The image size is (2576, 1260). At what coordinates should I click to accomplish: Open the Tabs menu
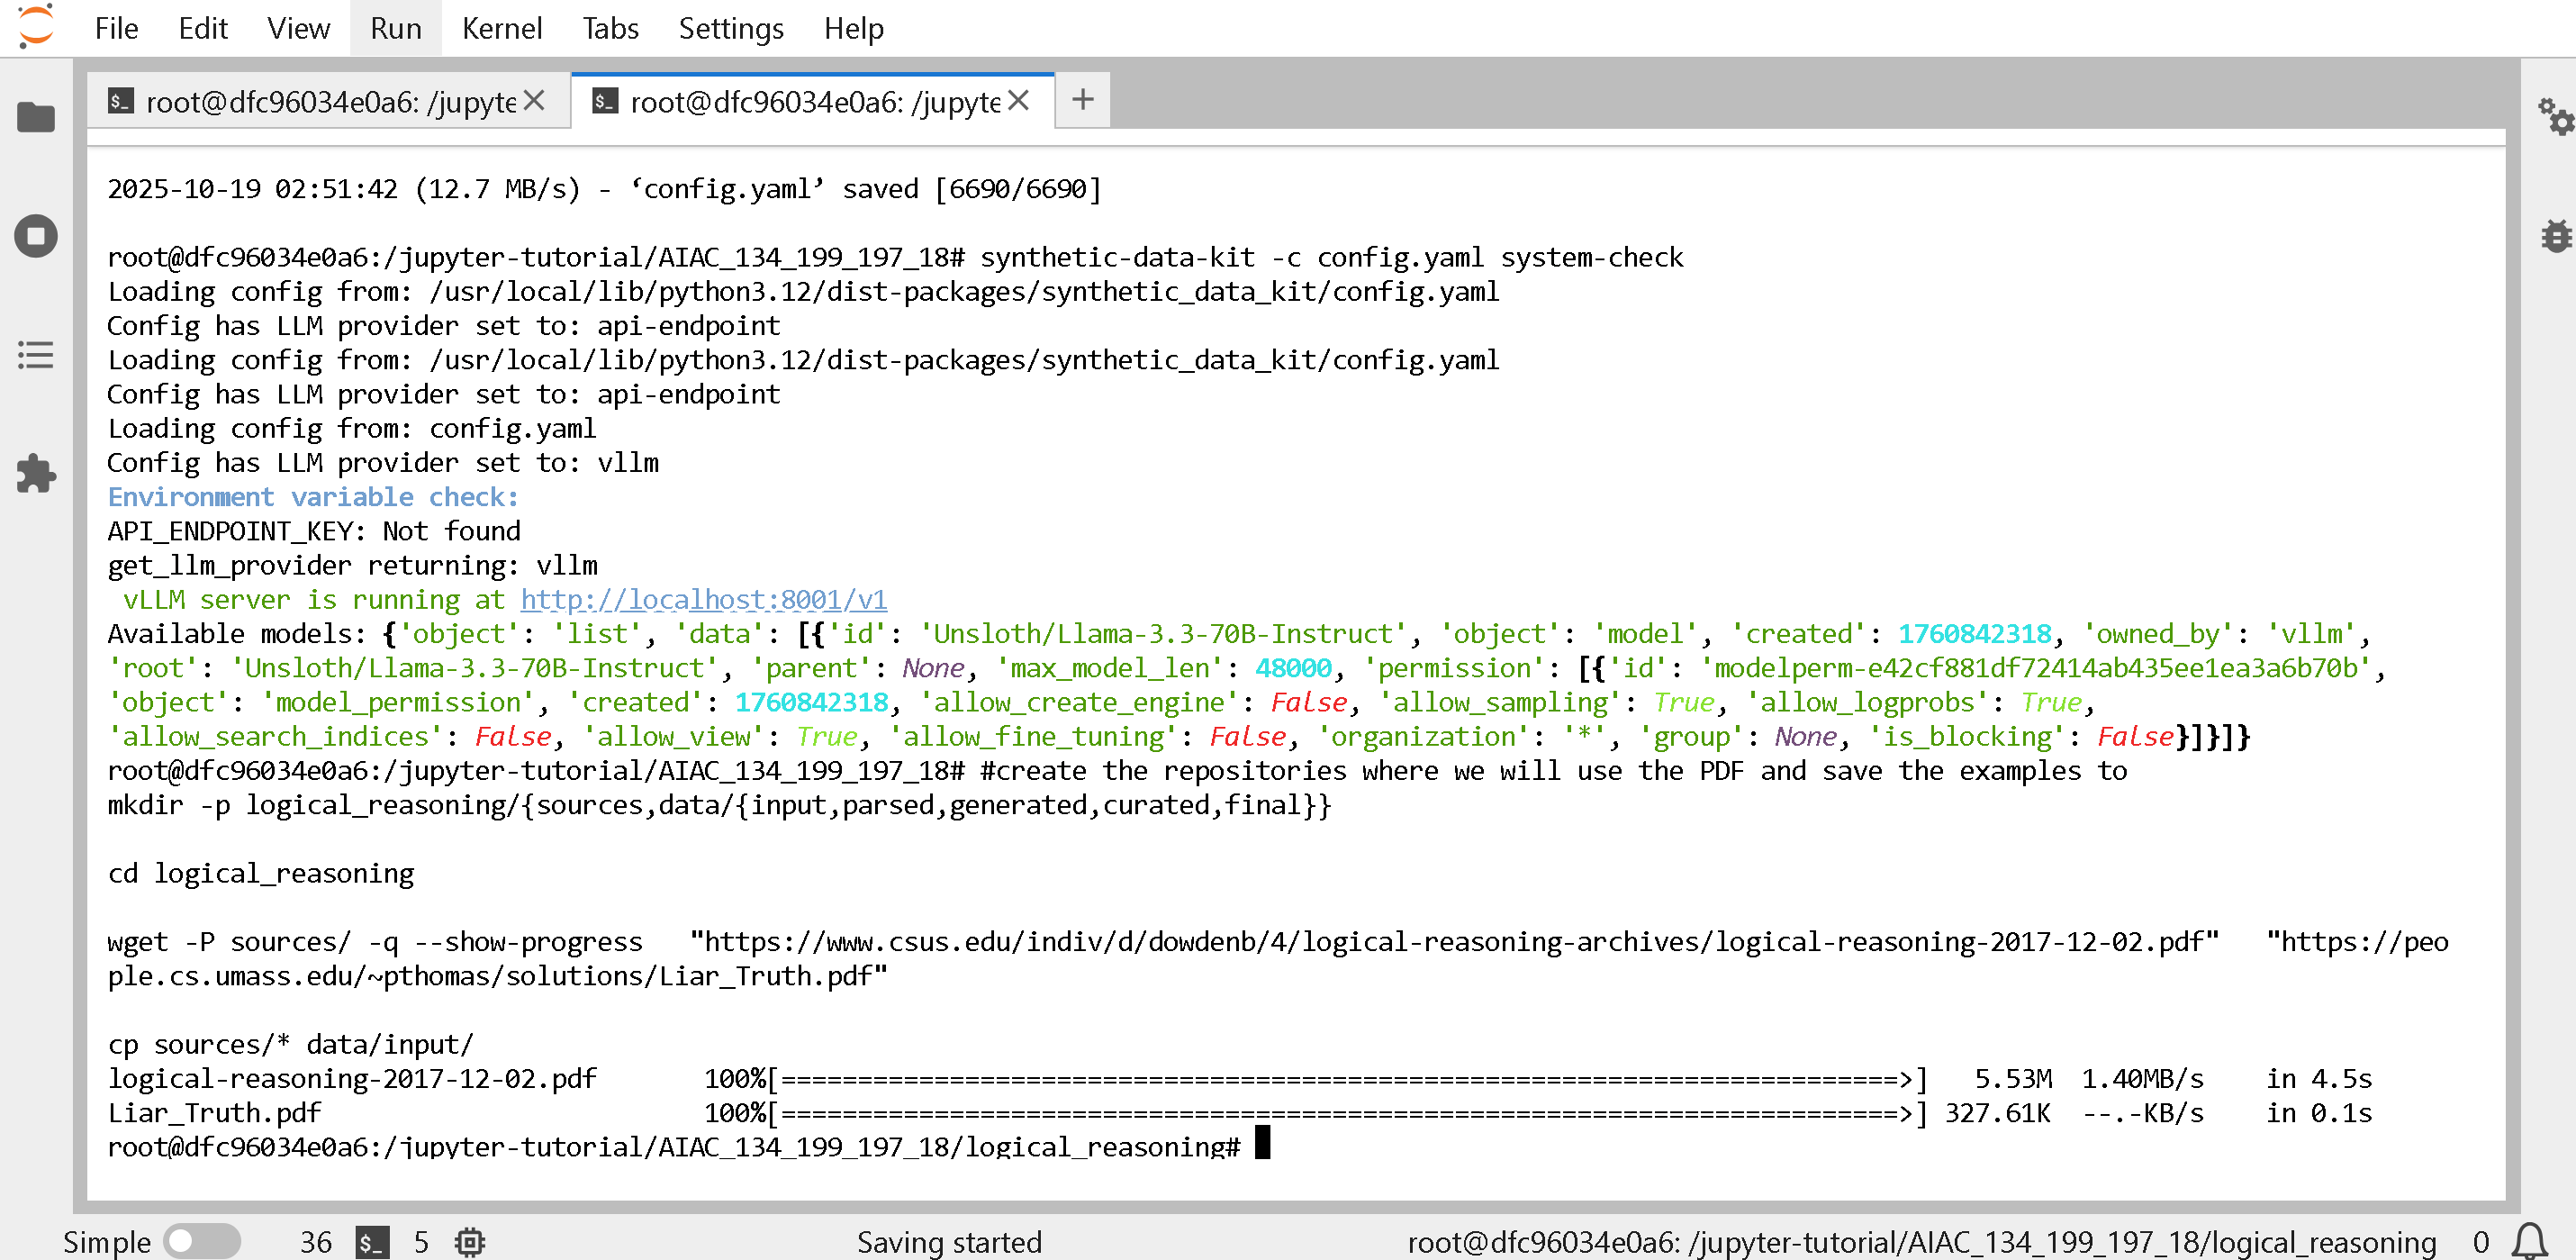coord(610,28)
